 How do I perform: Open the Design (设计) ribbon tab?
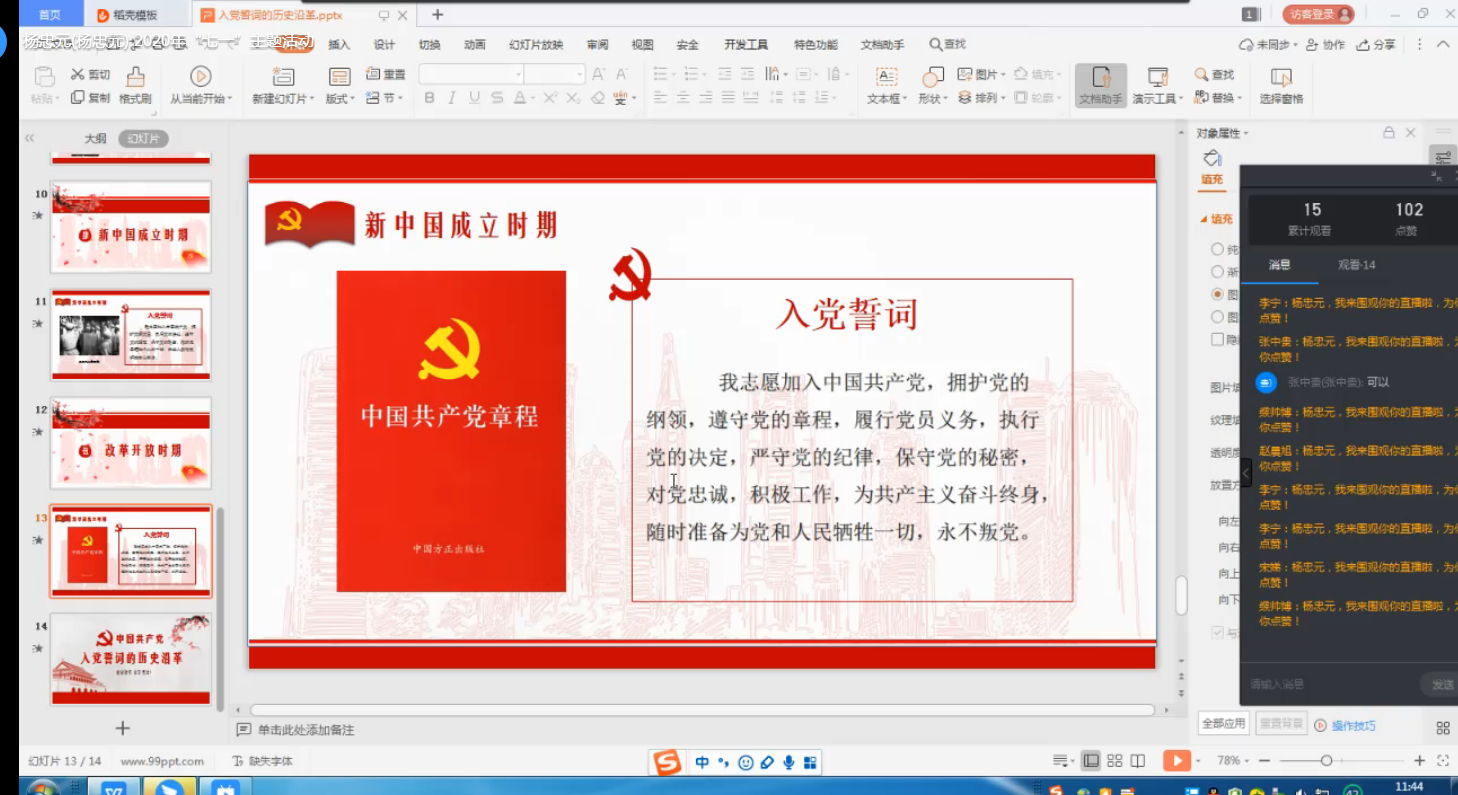point(384,45)
